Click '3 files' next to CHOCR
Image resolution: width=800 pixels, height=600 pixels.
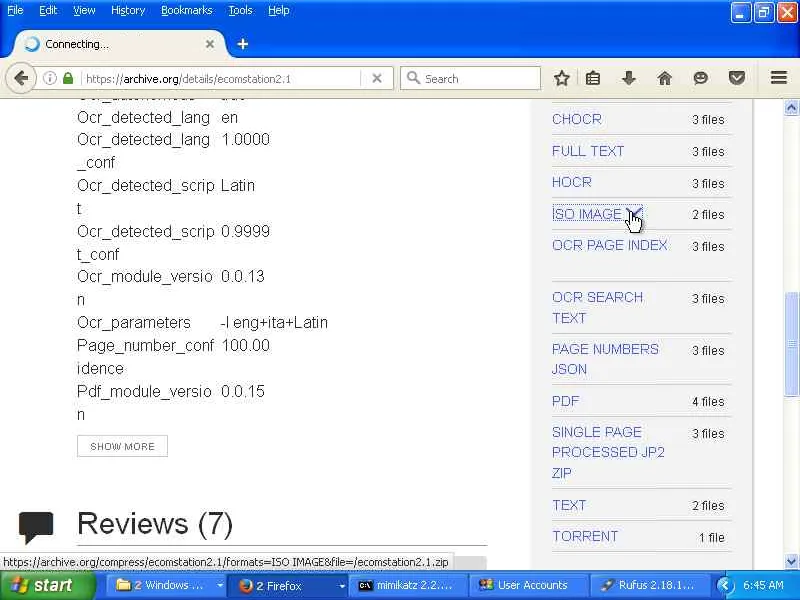tap(708, 119)
